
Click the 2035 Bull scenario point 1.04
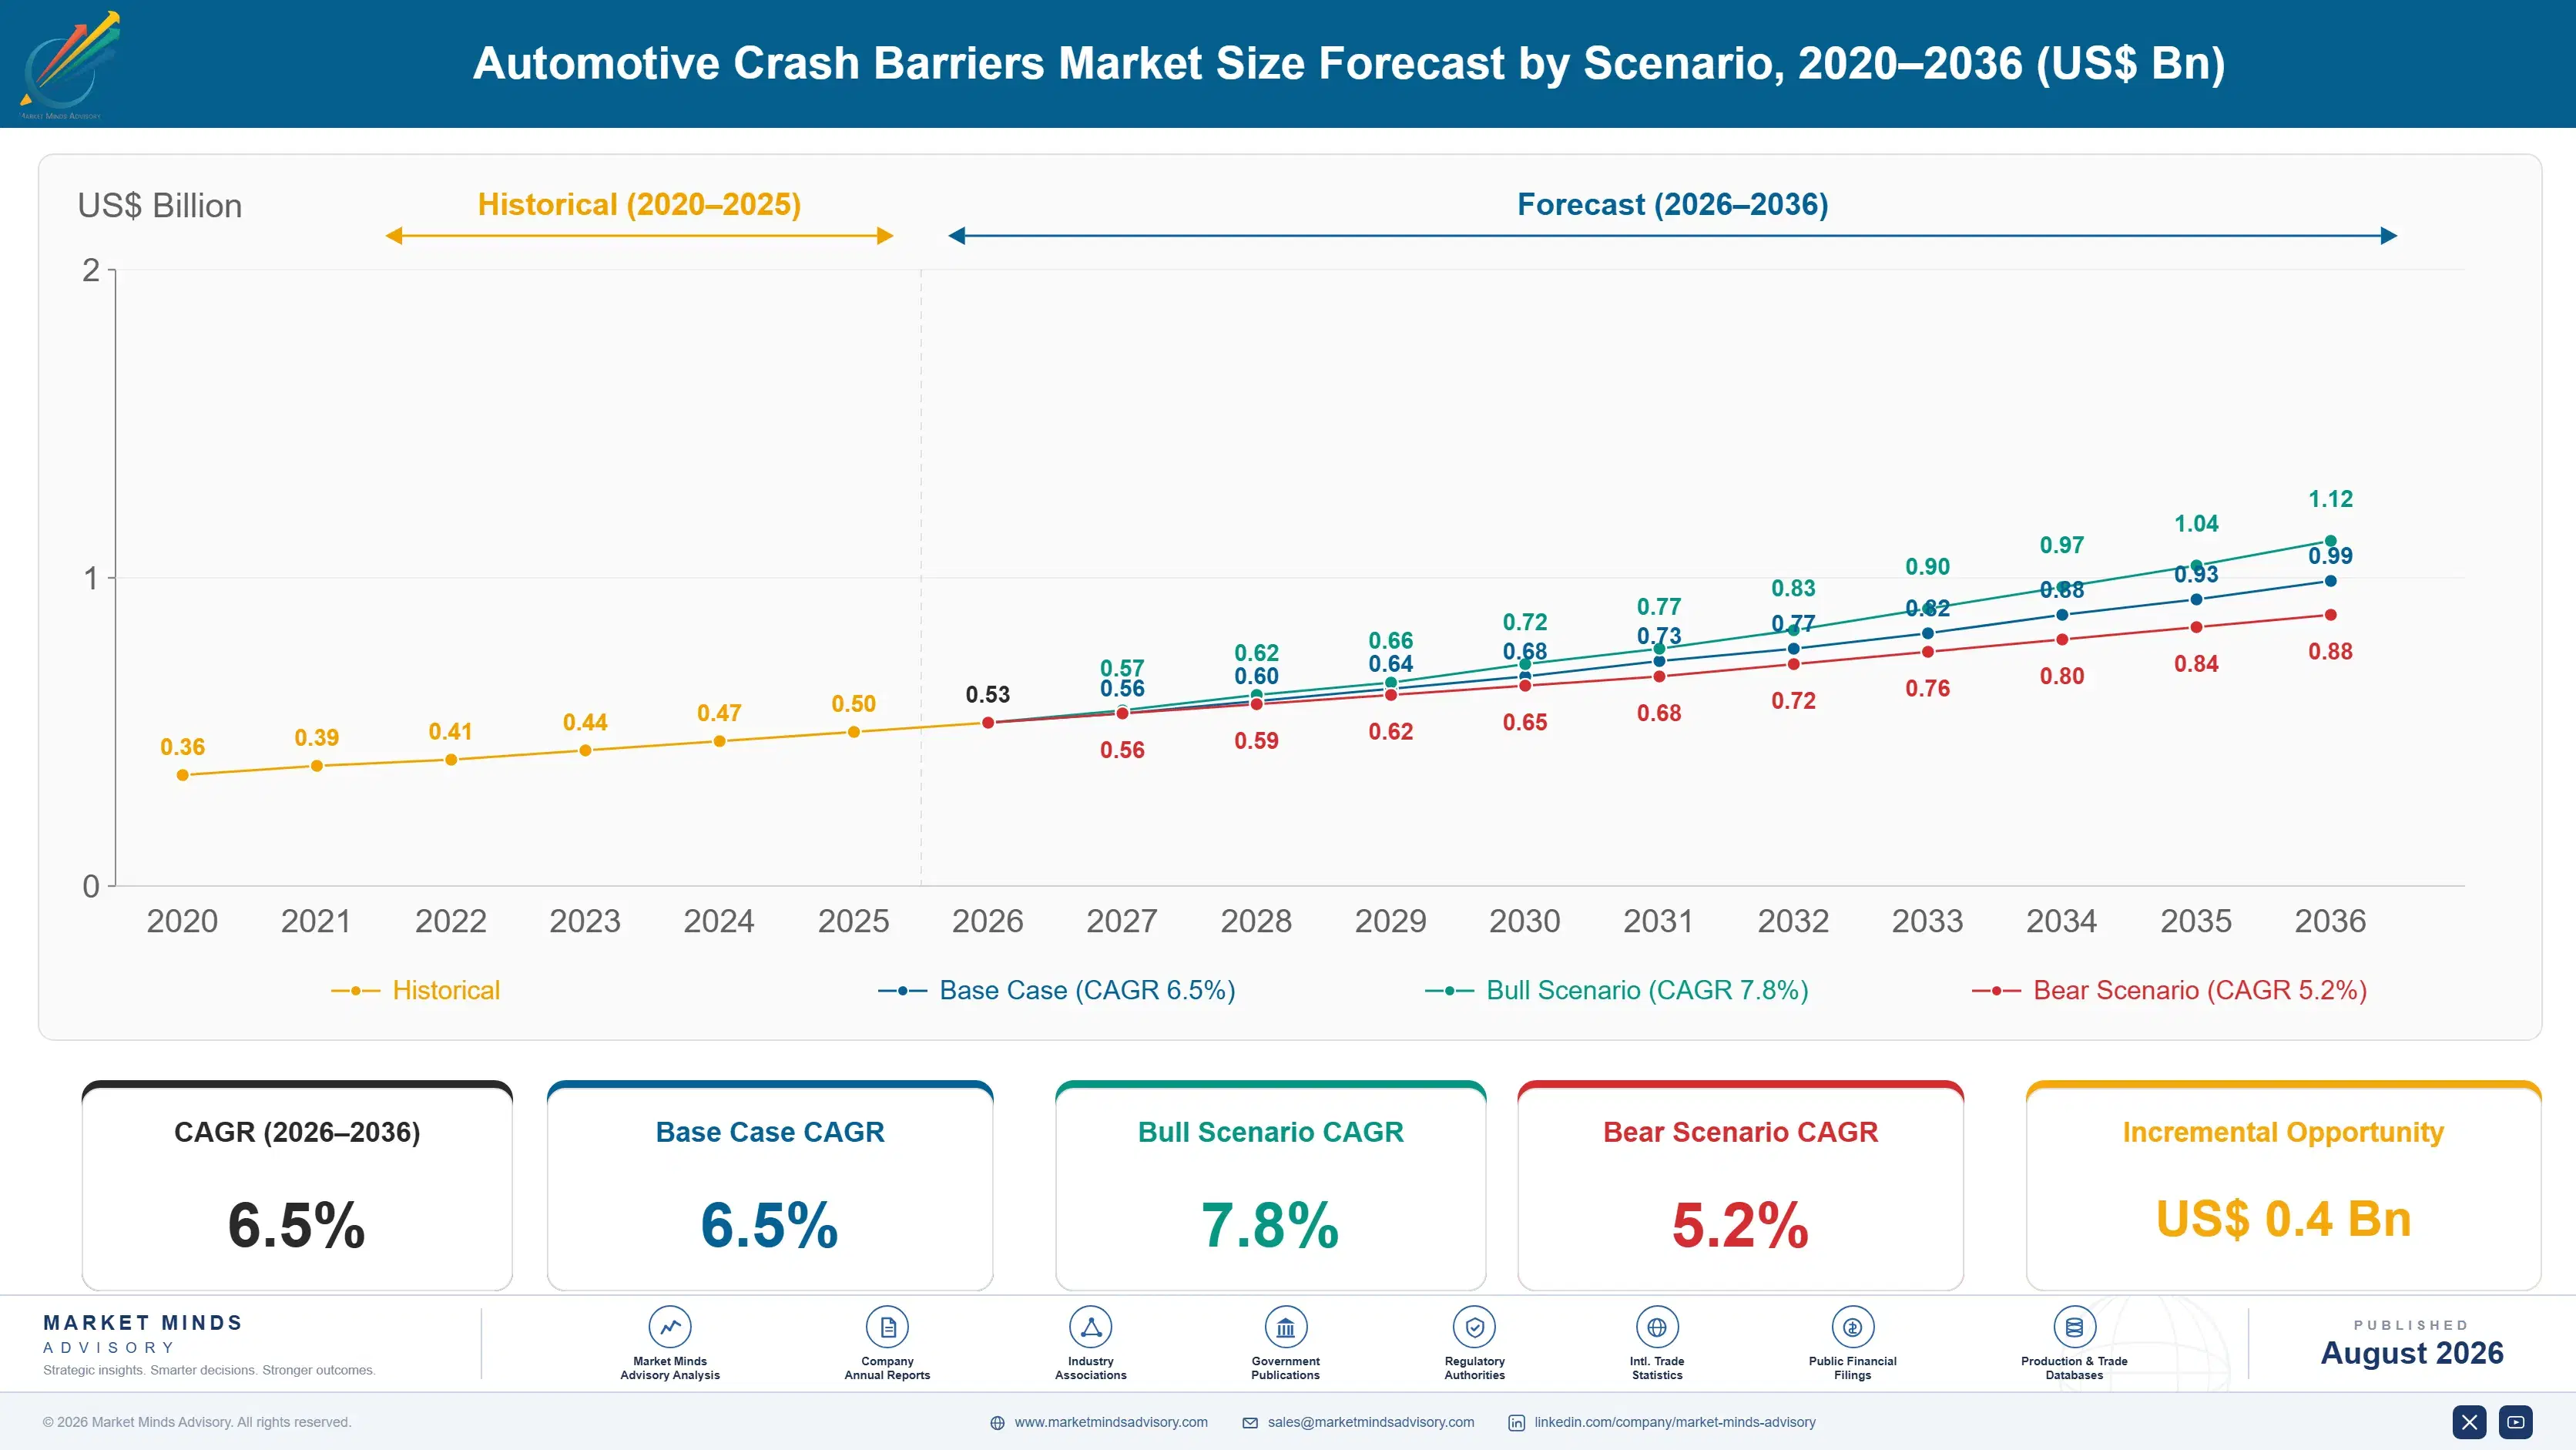click(x=2196, y=565)
